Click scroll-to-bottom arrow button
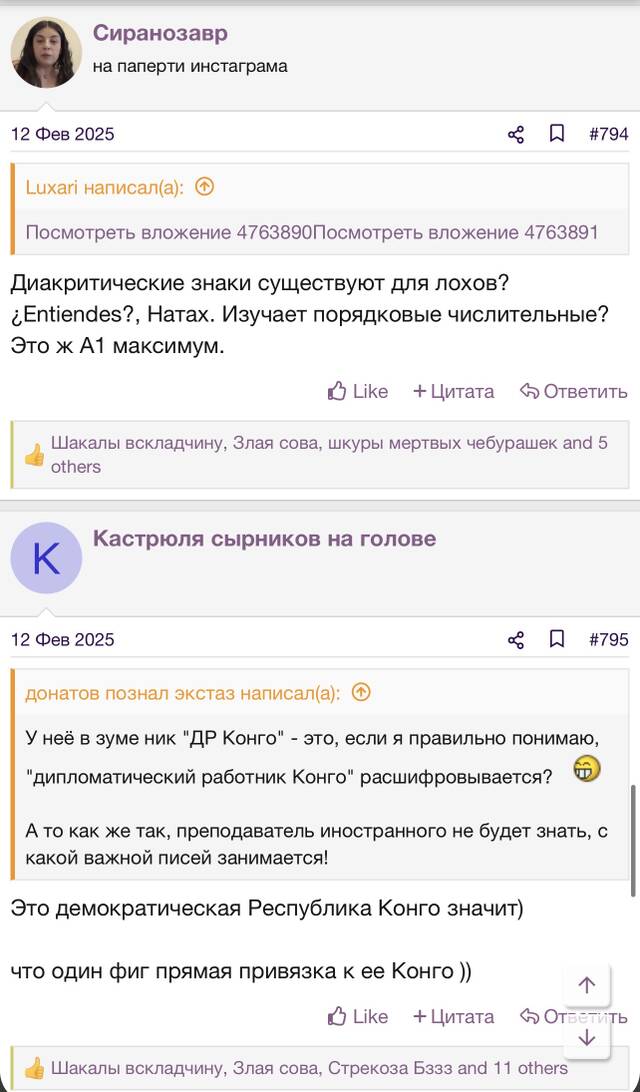This screenshot has width=640, height=1092. coord(586,1038)
